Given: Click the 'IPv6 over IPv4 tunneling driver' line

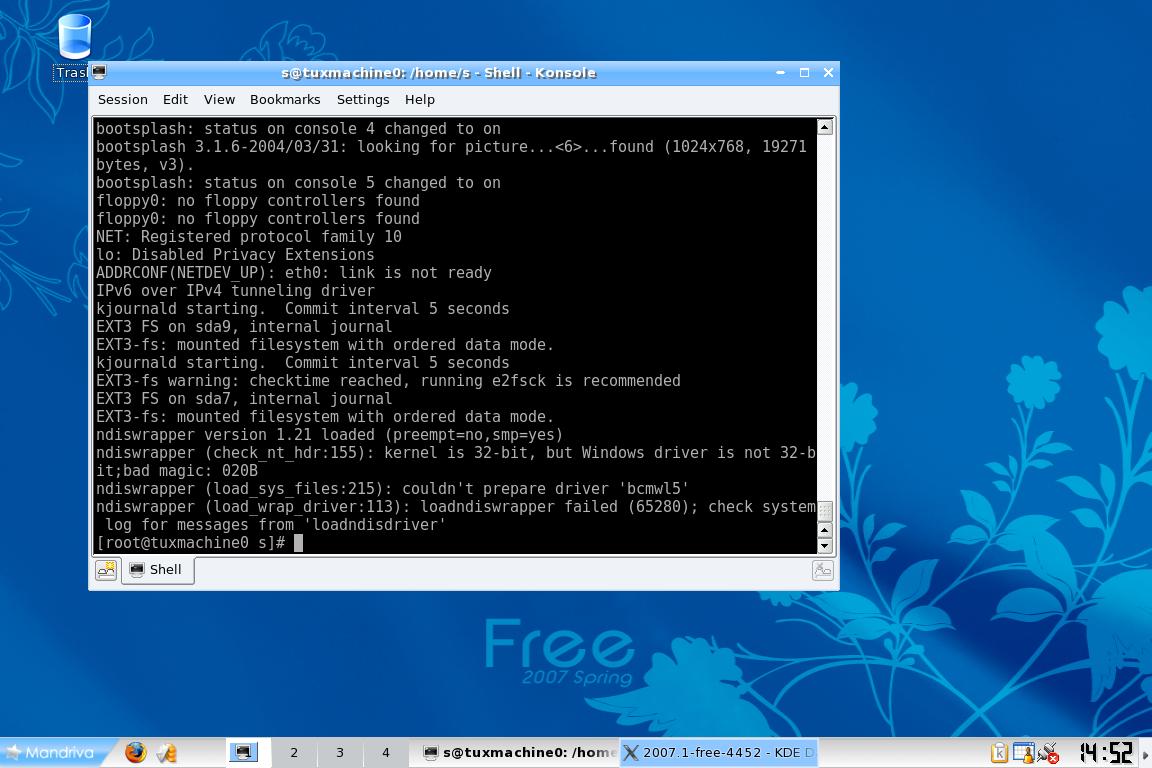Looking at the screenshot, I should [x=235, y=290].
